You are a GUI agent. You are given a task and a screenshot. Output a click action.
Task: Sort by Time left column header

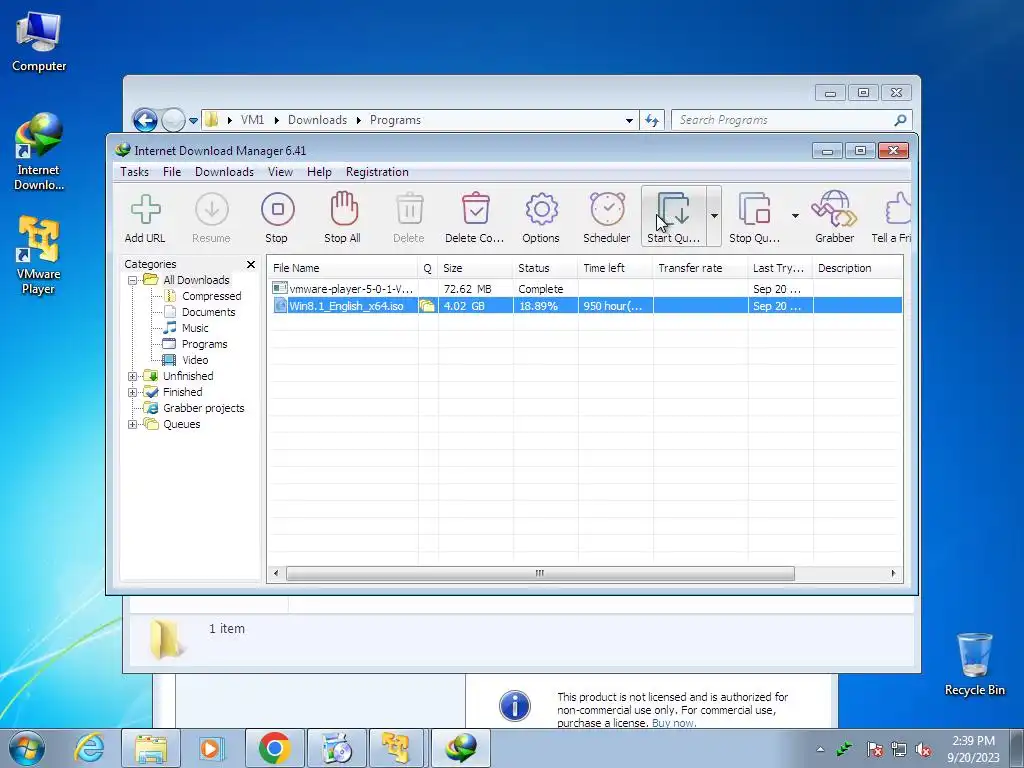[615, 268]
